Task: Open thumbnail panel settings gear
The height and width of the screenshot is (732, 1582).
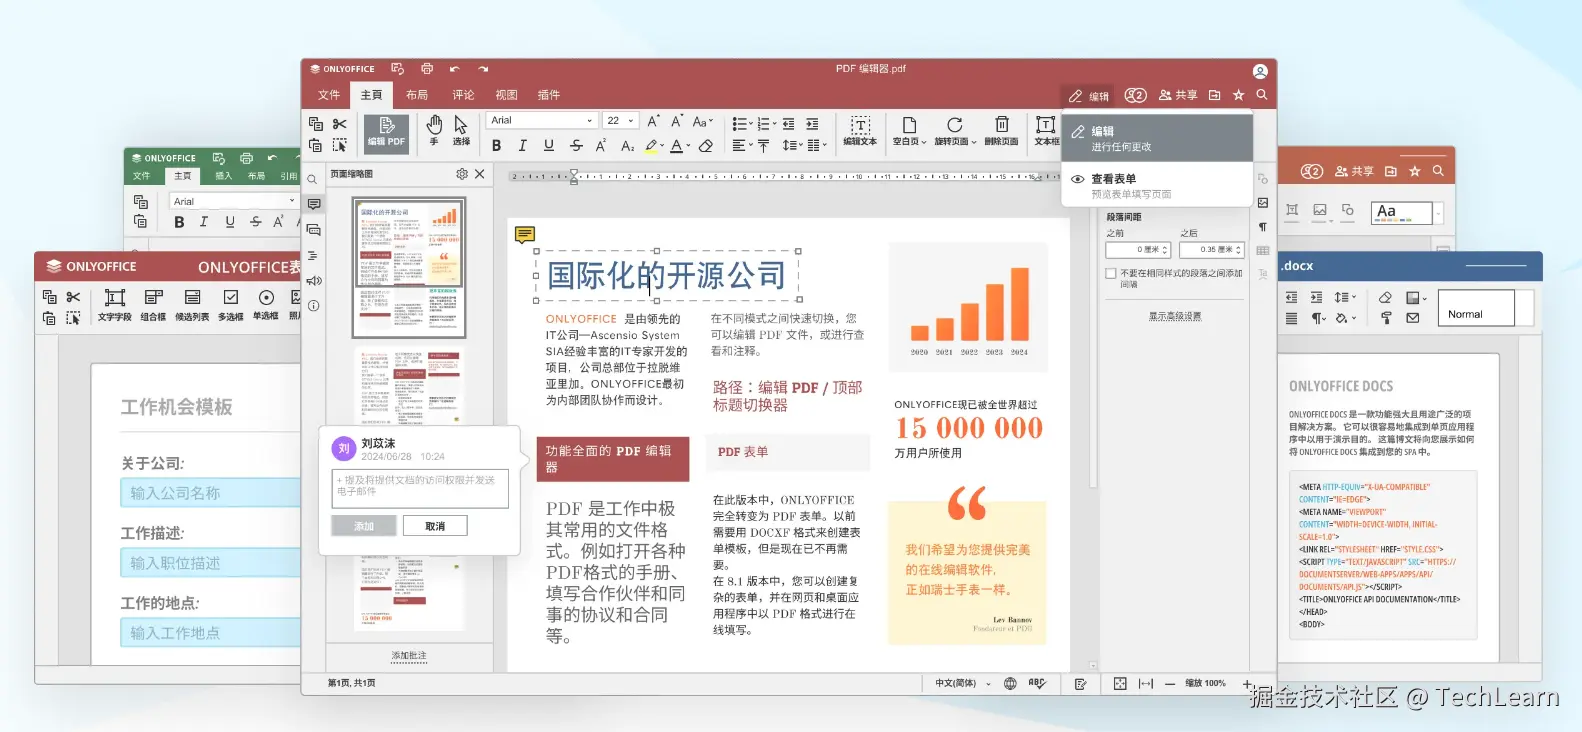Action: pos(462,174)
